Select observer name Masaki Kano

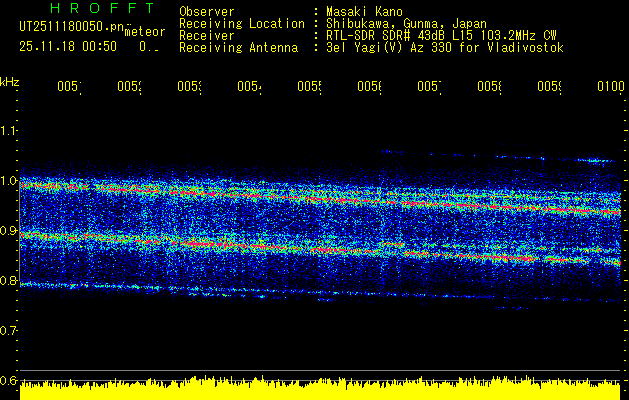pyautogui.click(x=364, y=11)
